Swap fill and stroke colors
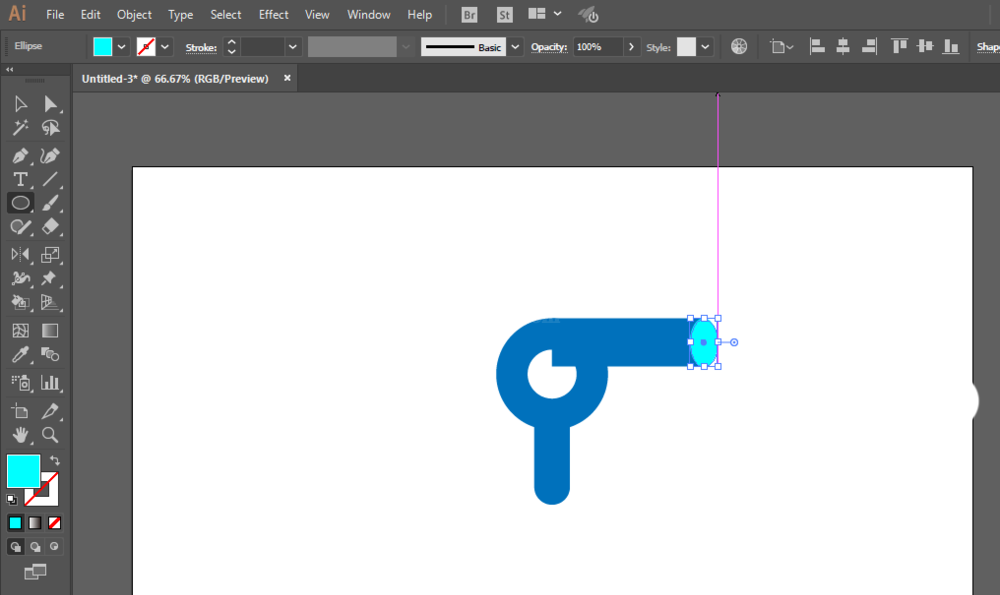Viewport: 1000px width, 595px height. click(55, 460)
